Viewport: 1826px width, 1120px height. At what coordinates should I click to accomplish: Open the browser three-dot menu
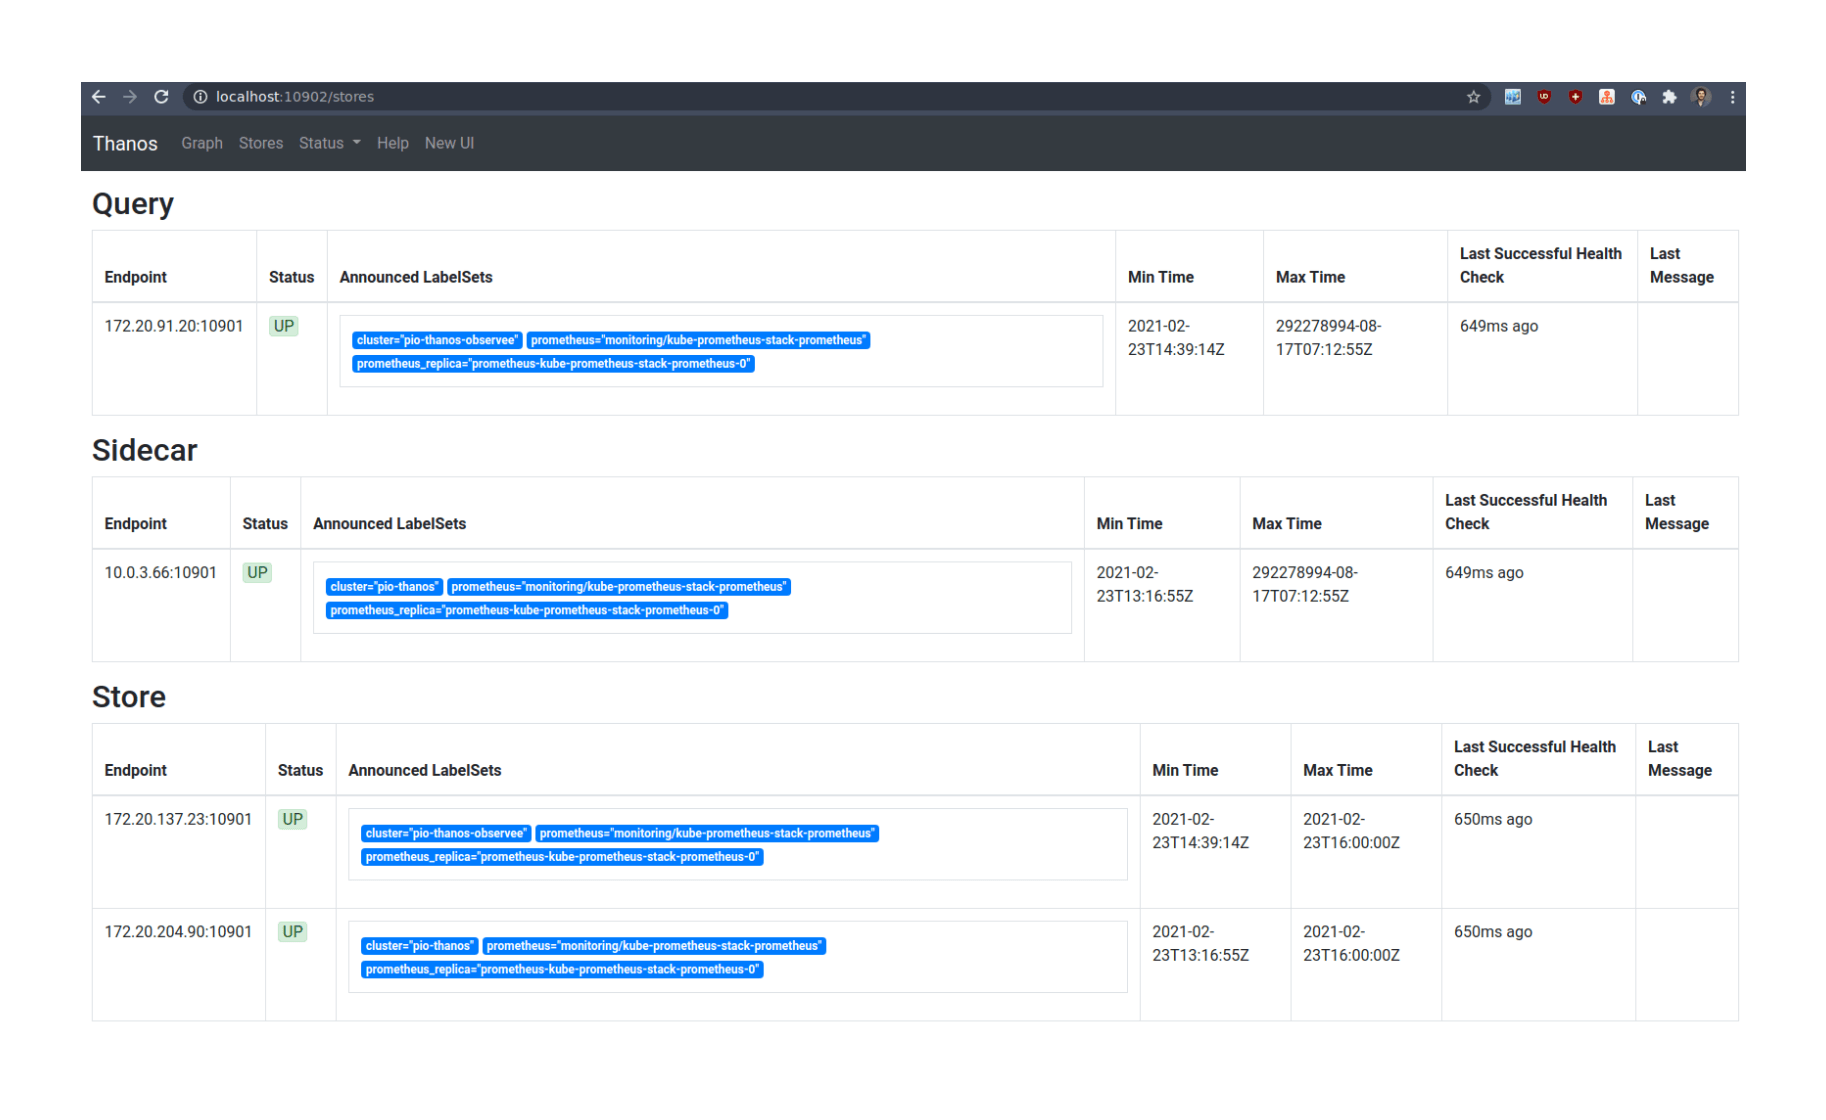pyautogui.click(x=1732, y=97)
